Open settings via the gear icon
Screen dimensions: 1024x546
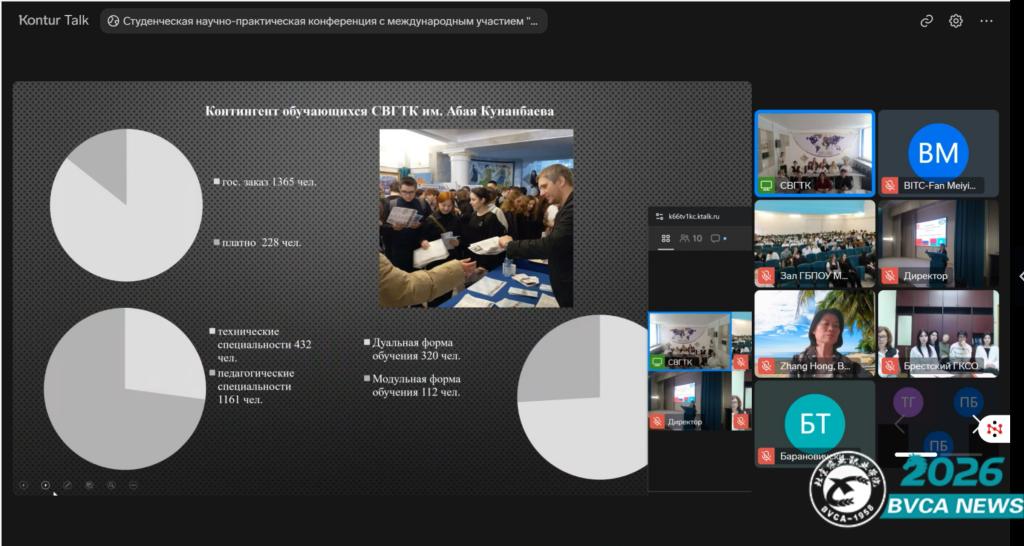(956, 21)
